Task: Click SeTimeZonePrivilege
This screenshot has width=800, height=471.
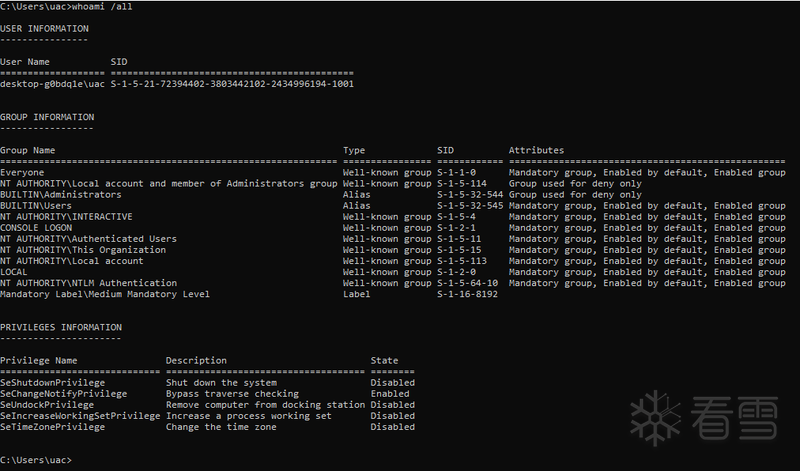Action: coord(53,427)
